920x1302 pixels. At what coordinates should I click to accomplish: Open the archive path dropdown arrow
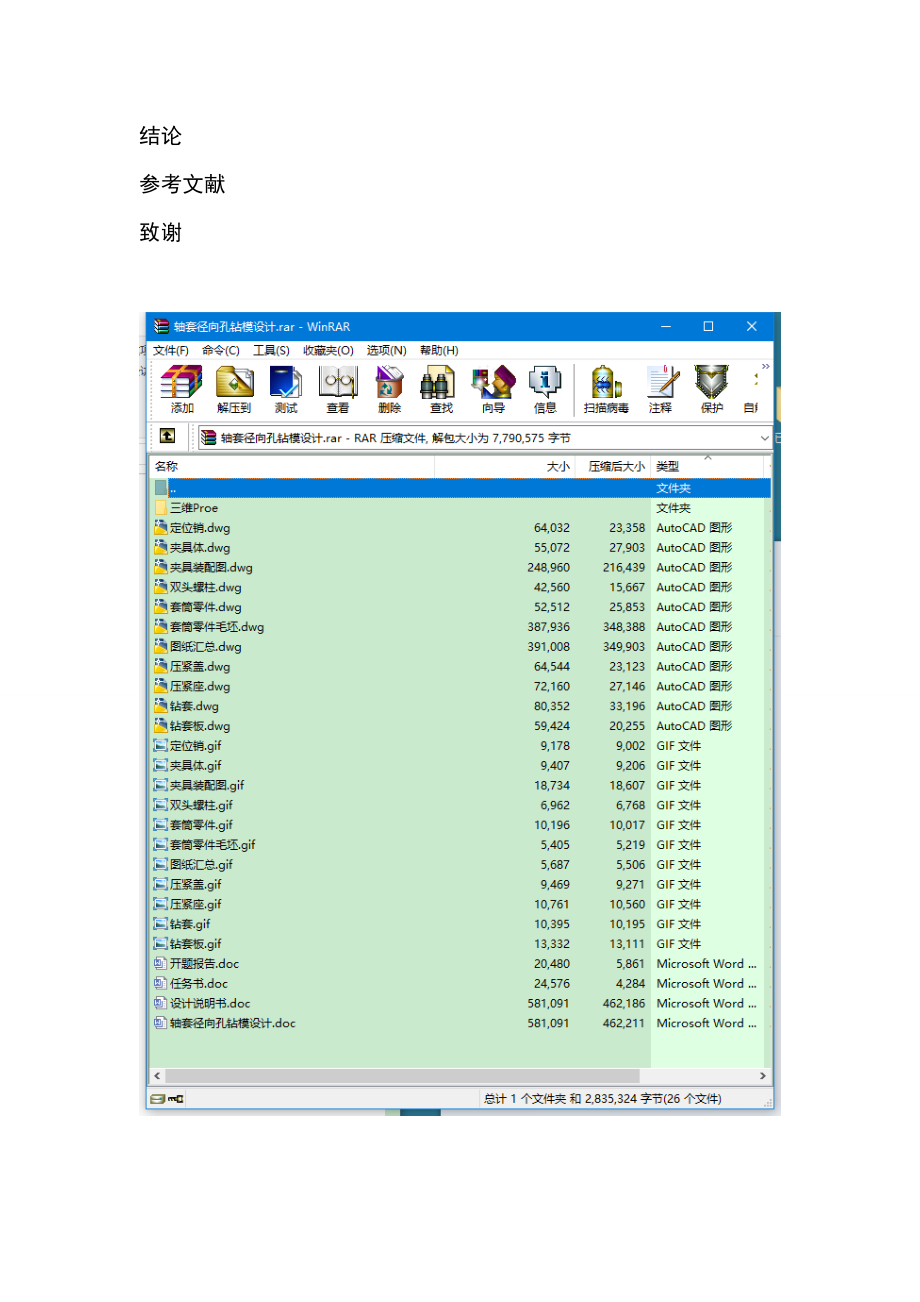pyautogui.click(x=765, y=438)
